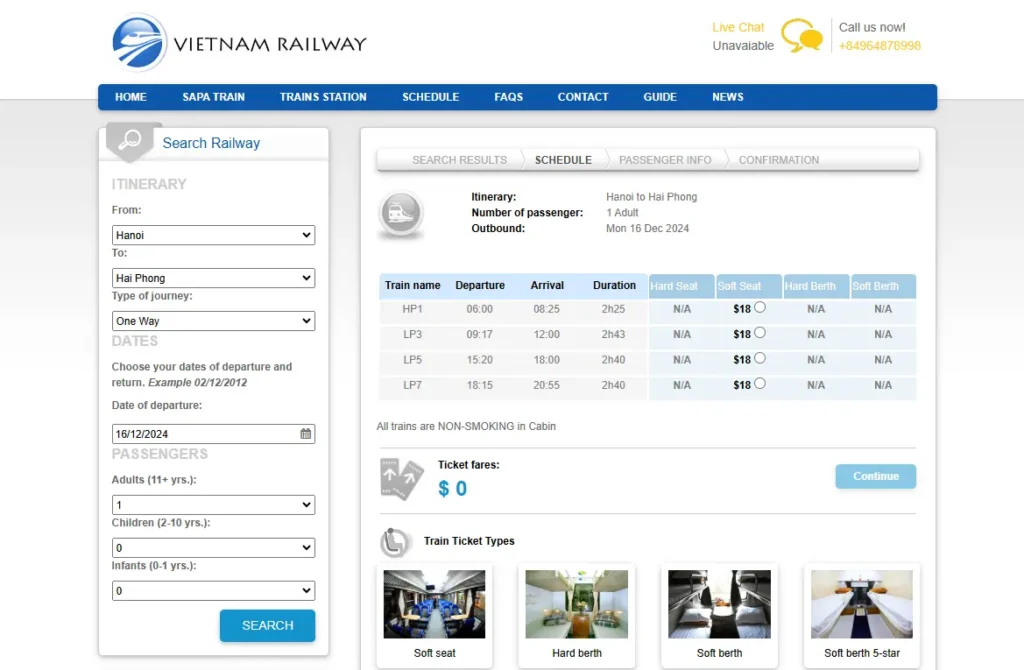Open the Hard berth thumbnail image
This screenshot has height=670, width=1024.
pos(577,604)
